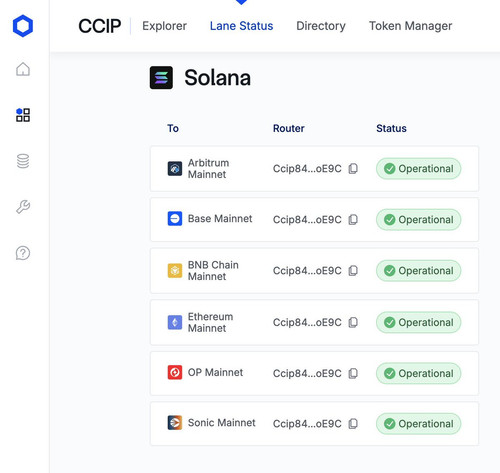
Task: Click the BNB Chain Mainnet chain icon
Action: tap(175, 271)
